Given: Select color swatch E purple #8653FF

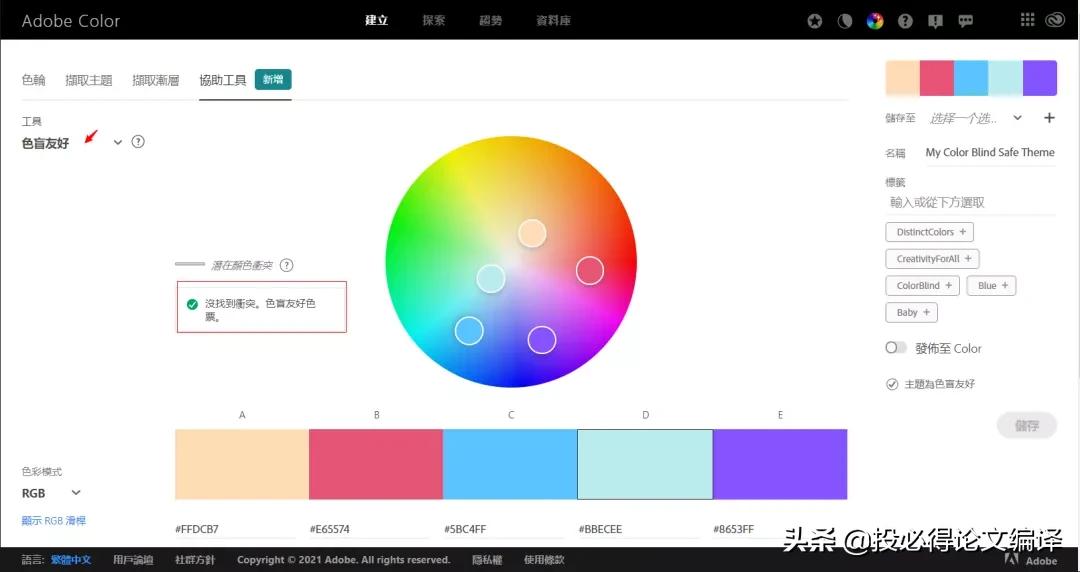Looking at the screenshot, I should coord(780,464).
